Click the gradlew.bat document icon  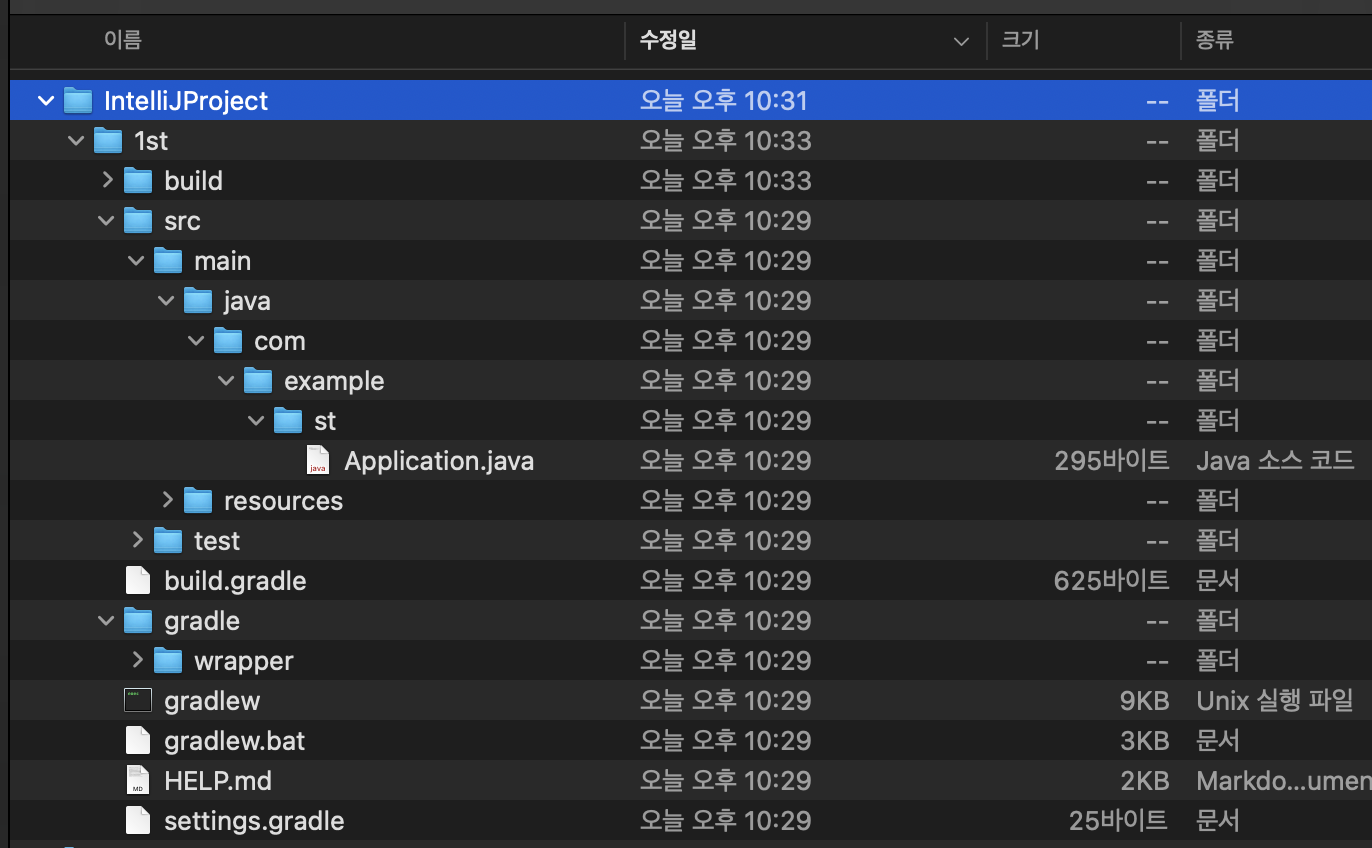[138, 741]
